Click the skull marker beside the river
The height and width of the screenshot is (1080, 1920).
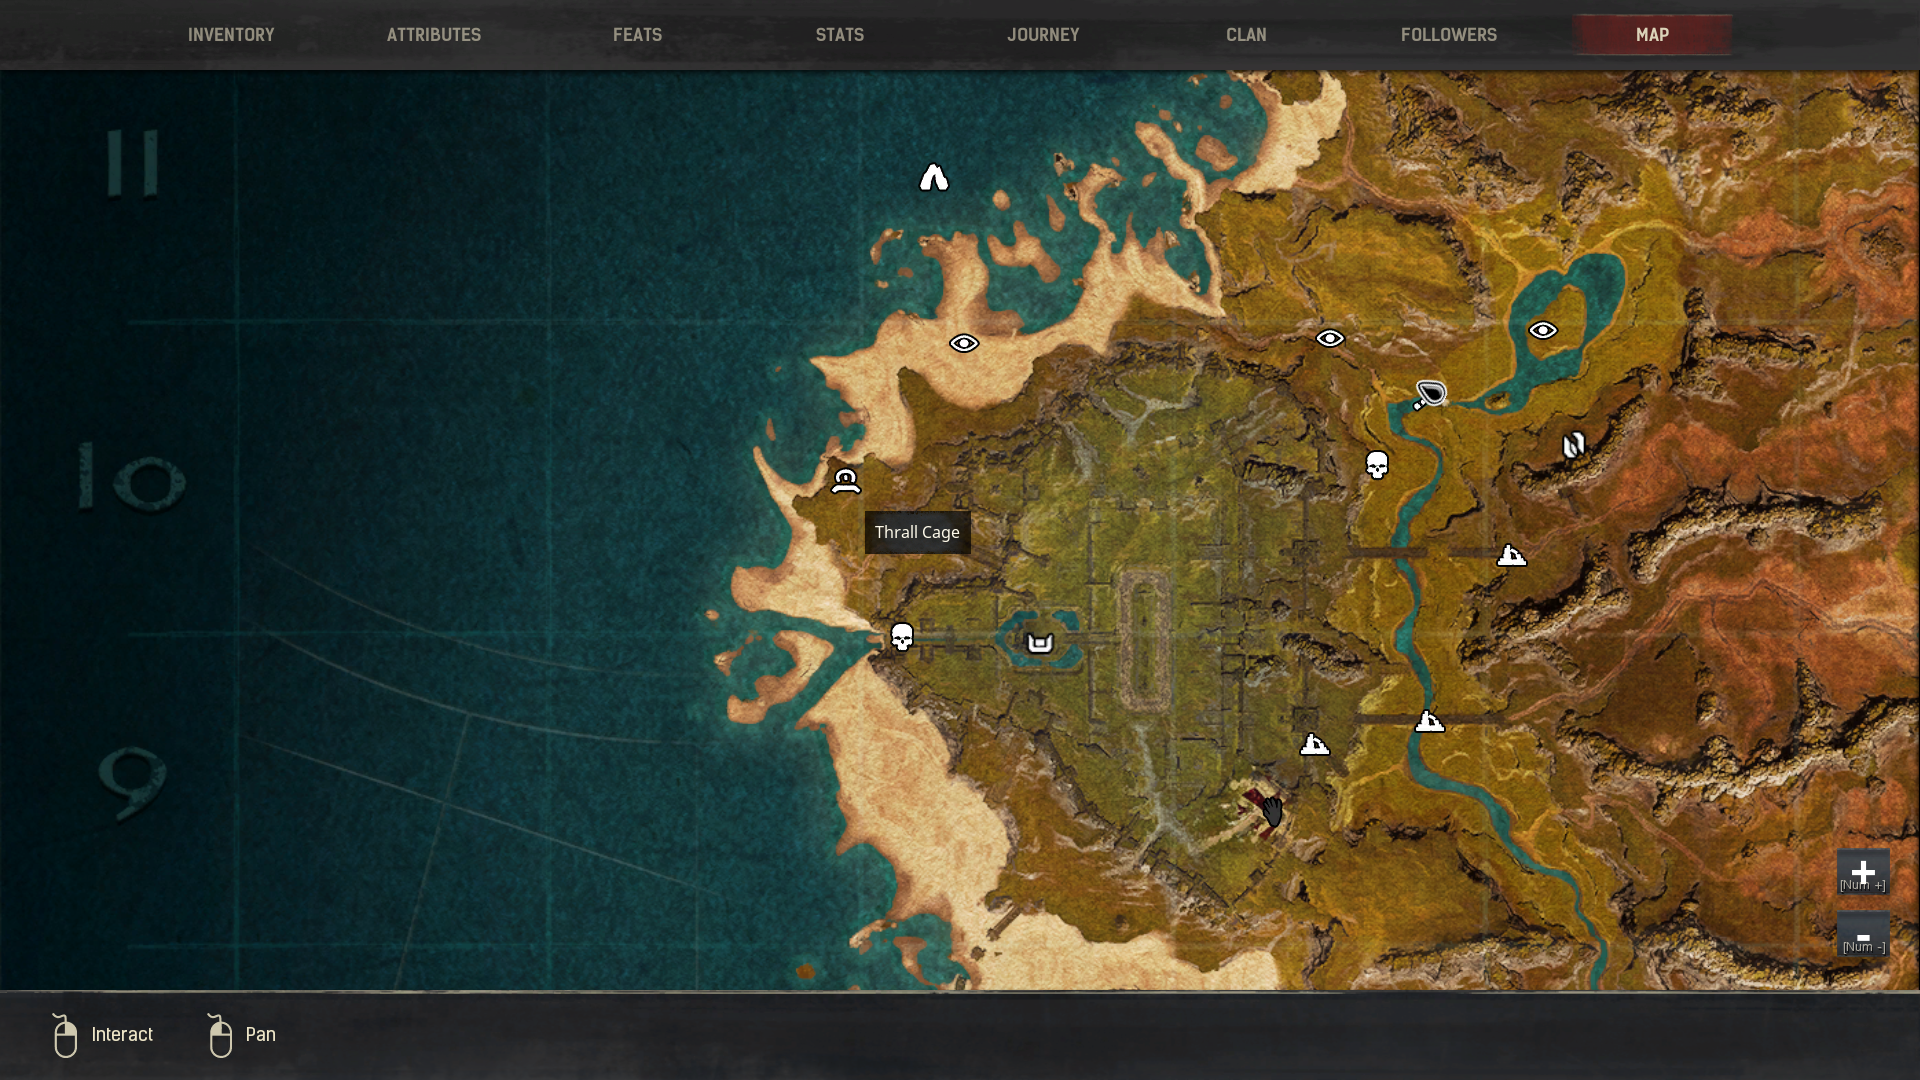(1377, 465)
